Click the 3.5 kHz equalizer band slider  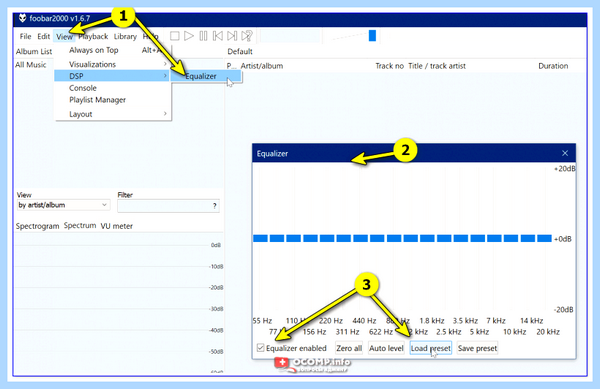[461, 238]
